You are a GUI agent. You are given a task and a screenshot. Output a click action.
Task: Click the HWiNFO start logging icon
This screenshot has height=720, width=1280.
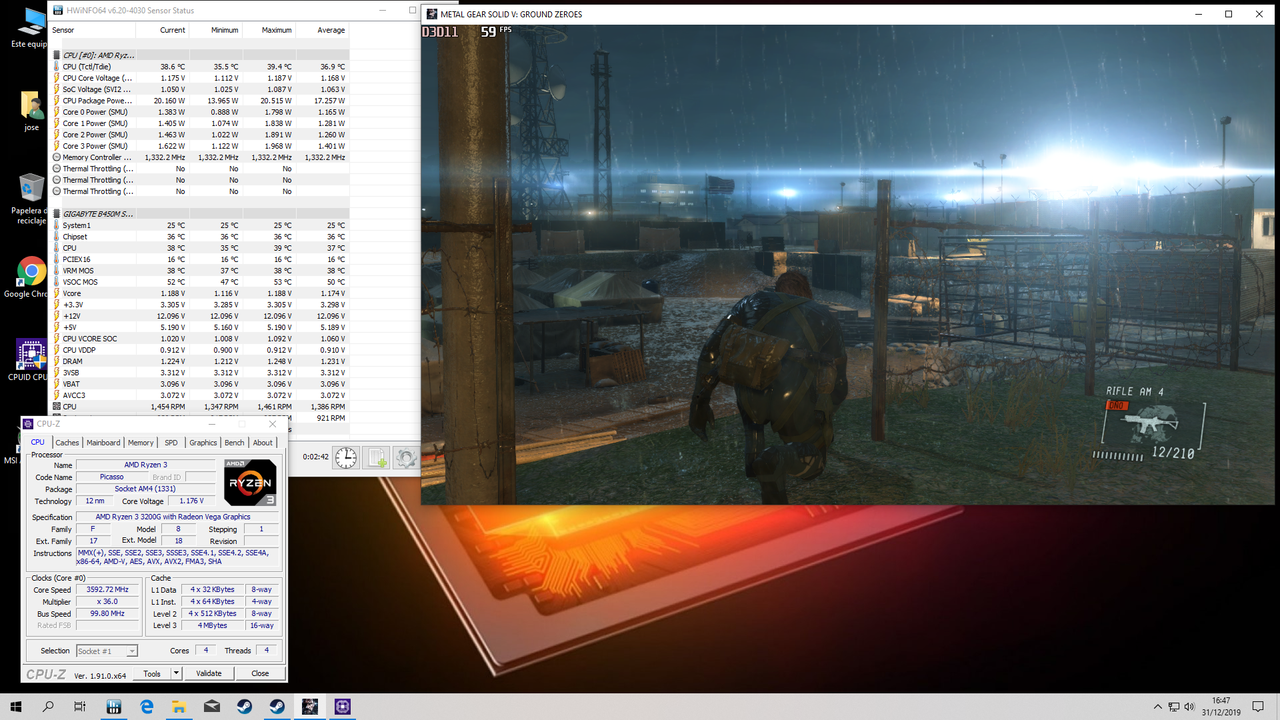[x=376, y=457]
